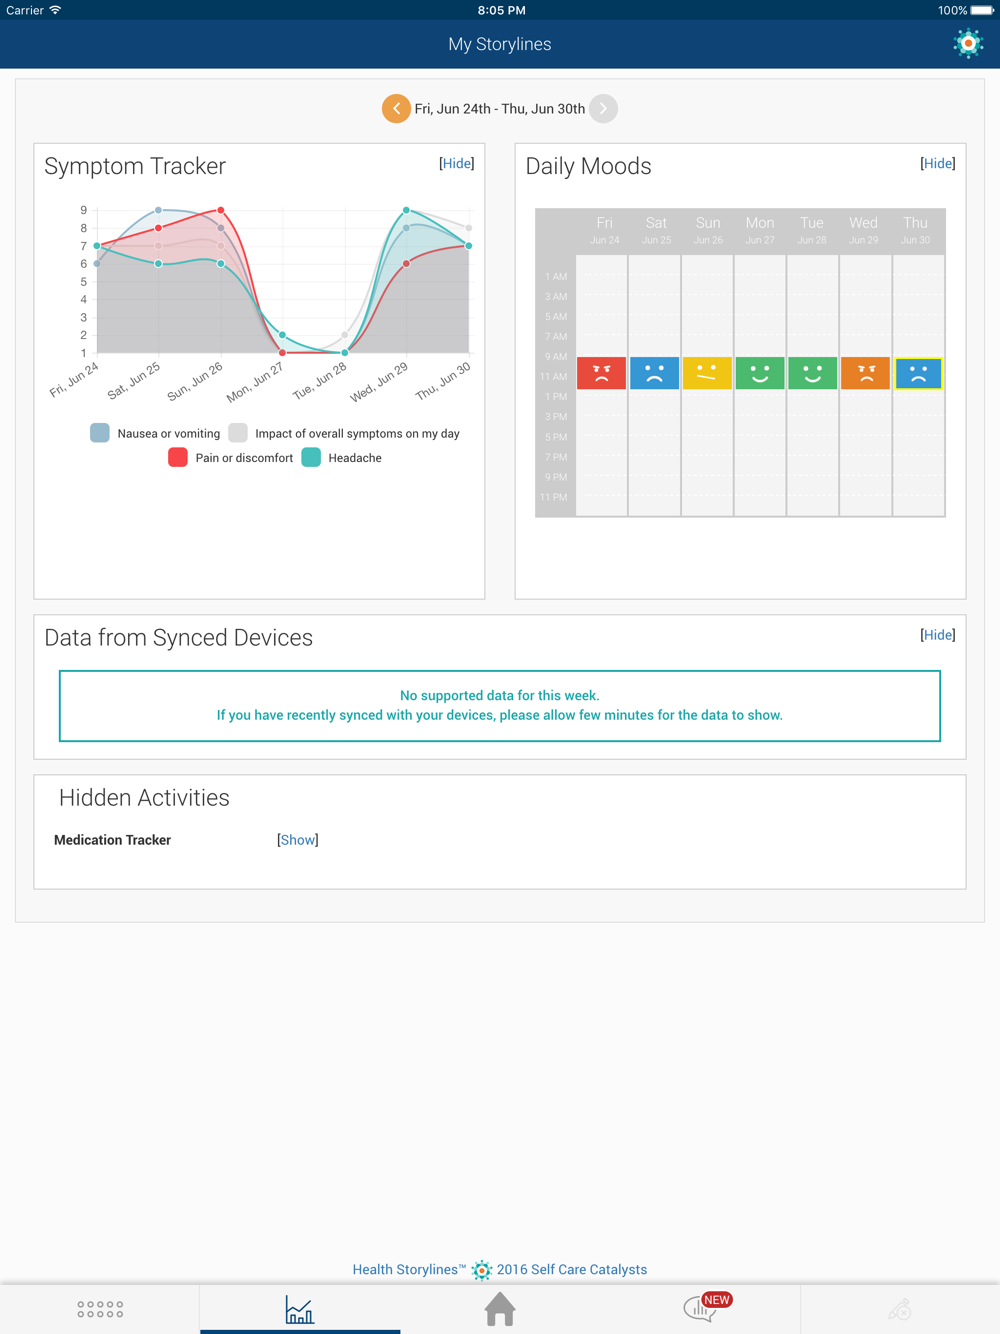1000x1334 pixels.
Task: Select the chart storylines tab
Action: pos(299,1309)
